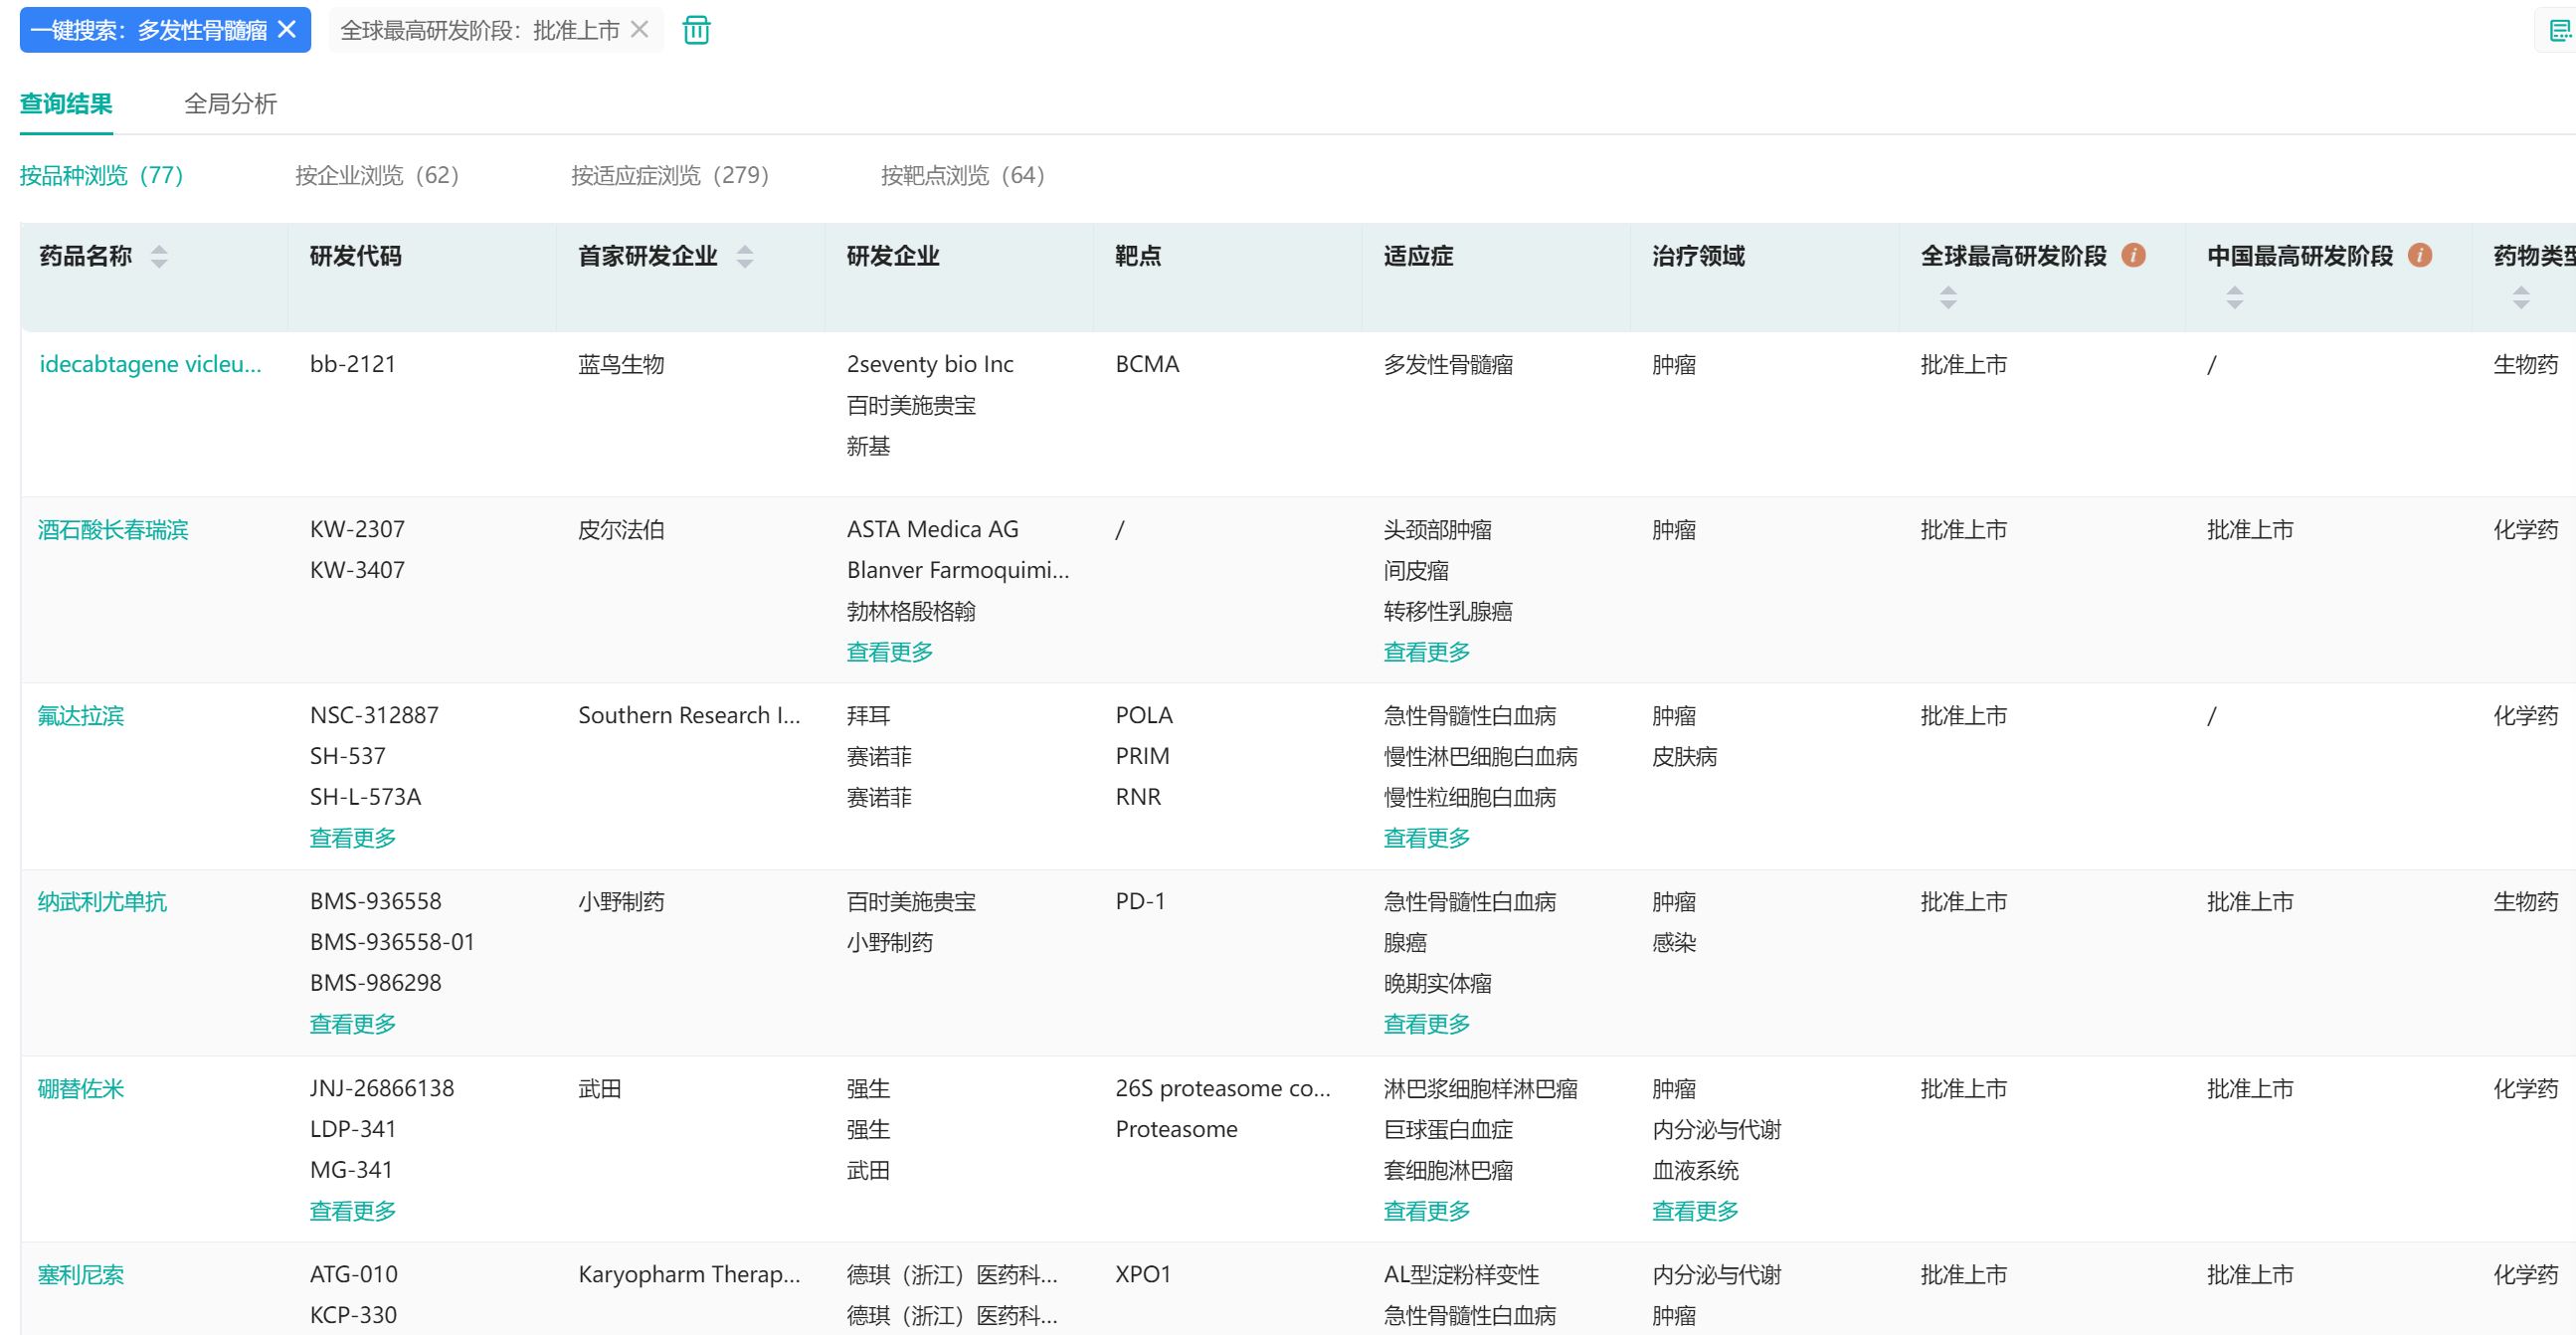Select 按企业浏览 (62) view
This screenshot has width=2576, height=1335.
click(376, 176)
